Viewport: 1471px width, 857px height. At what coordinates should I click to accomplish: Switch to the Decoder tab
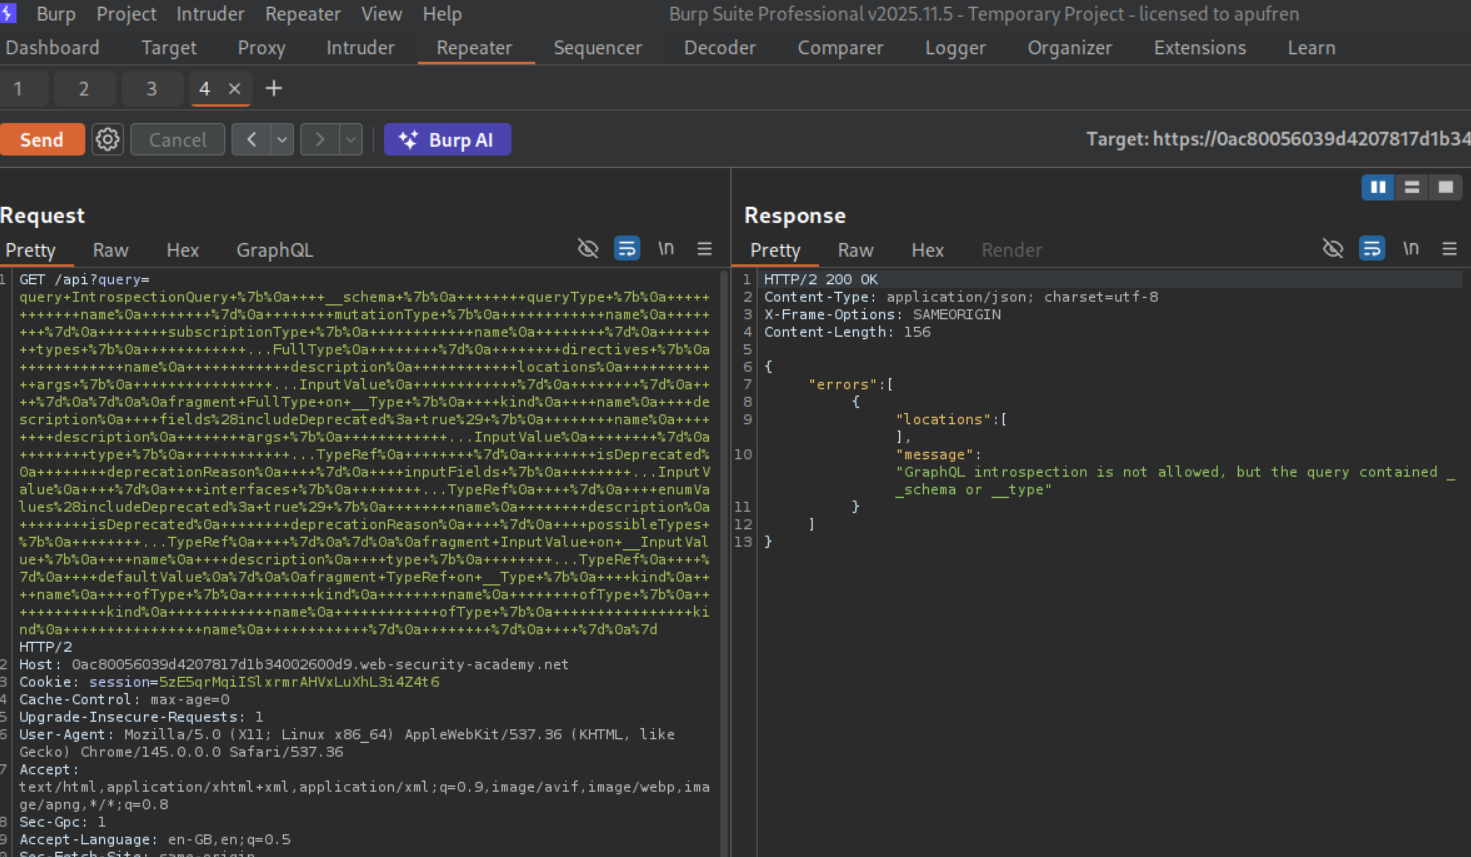(x=719, y=48)
